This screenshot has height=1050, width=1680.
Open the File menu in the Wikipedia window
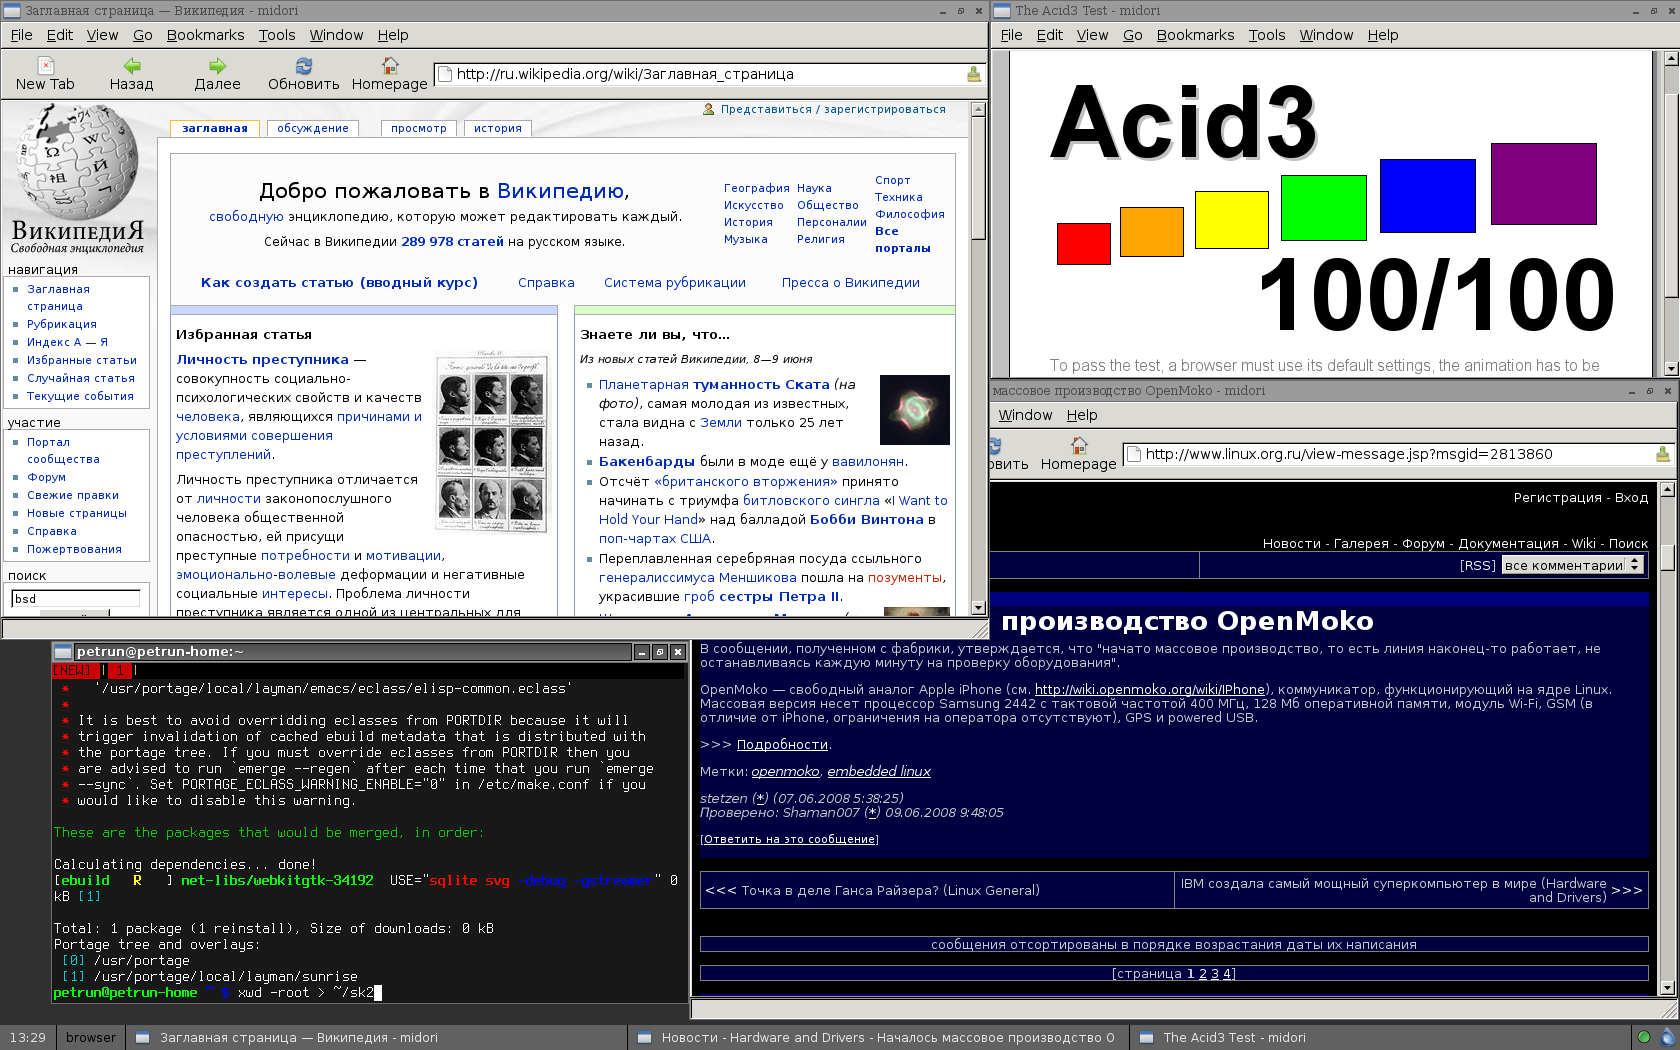point(21,35)
